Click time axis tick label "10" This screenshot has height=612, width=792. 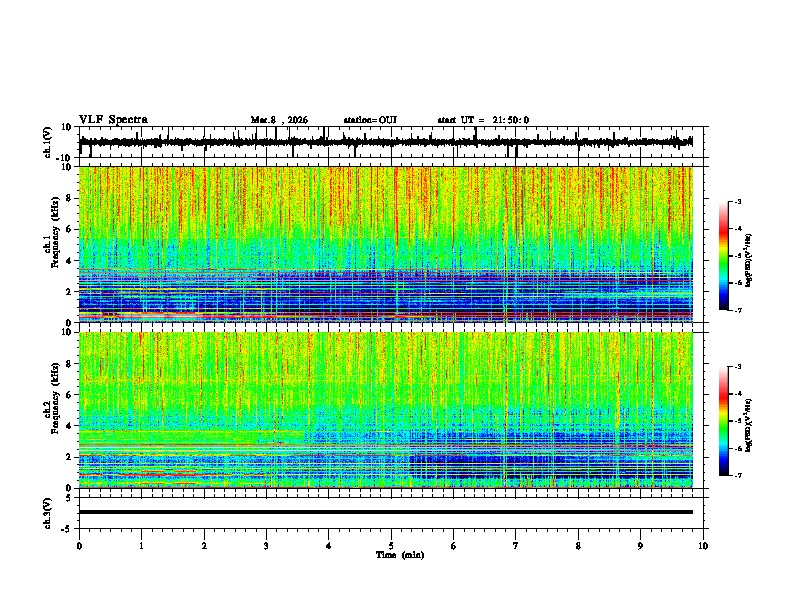(703, 546)
